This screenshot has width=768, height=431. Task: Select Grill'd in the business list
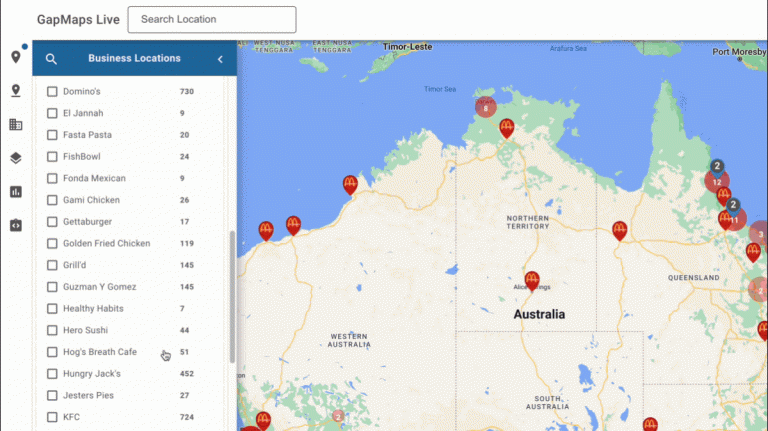click(79, 265)
